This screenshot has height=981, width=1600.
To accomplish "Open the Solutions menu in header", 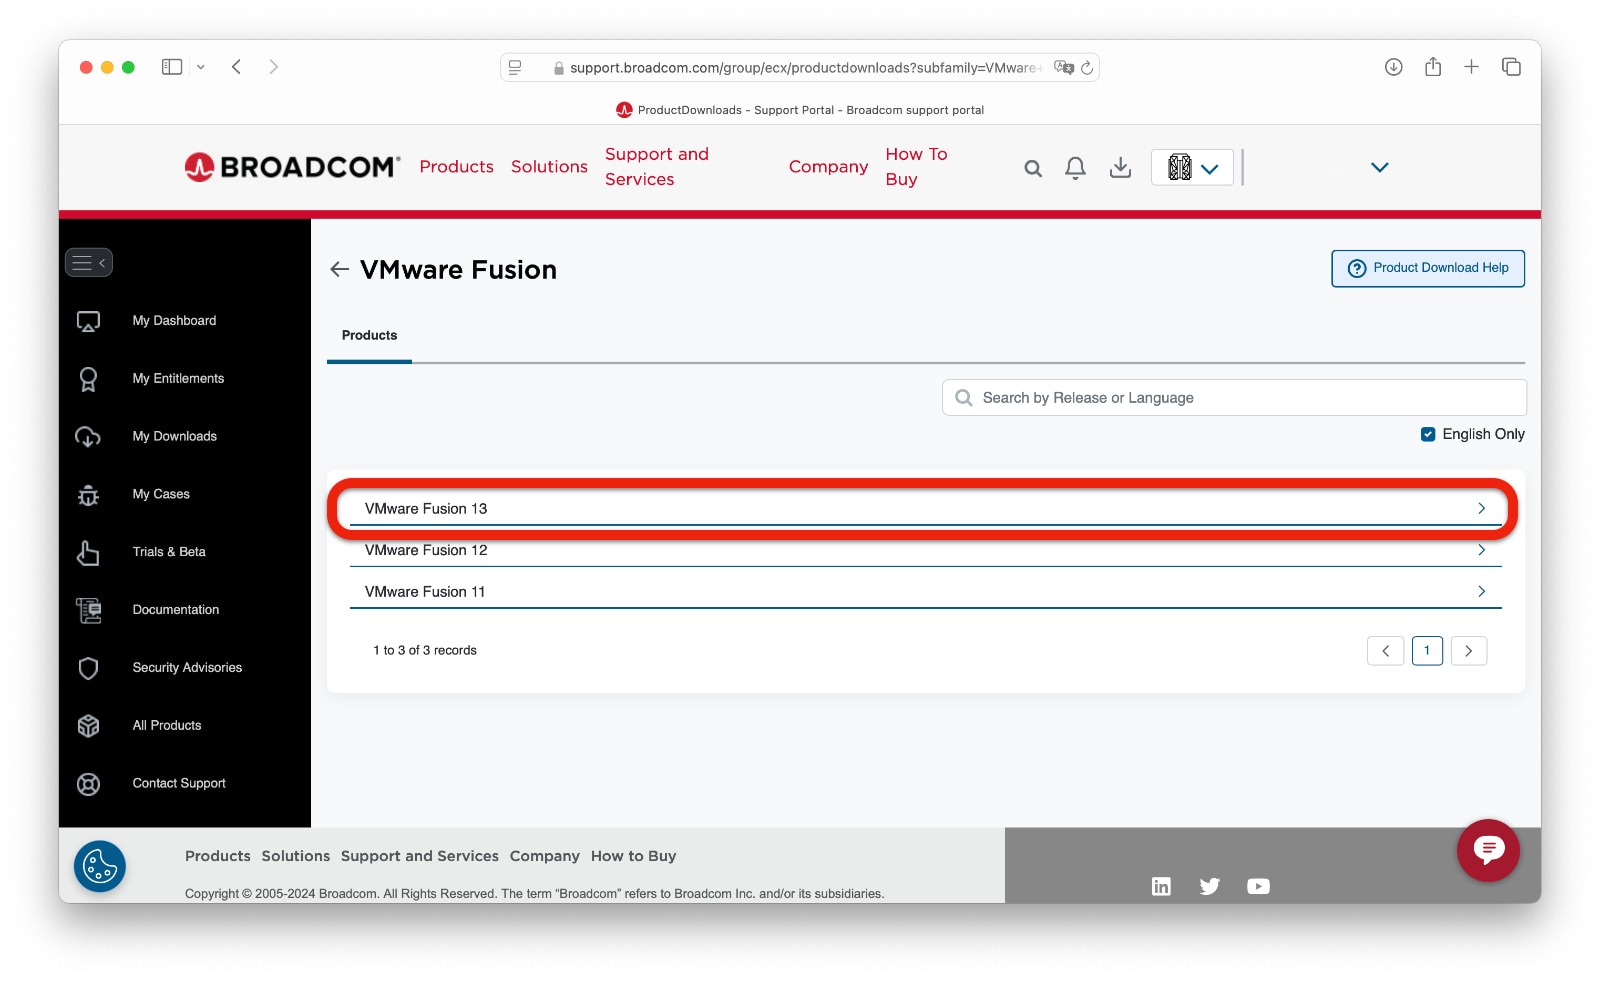I will tap(549, 167).
